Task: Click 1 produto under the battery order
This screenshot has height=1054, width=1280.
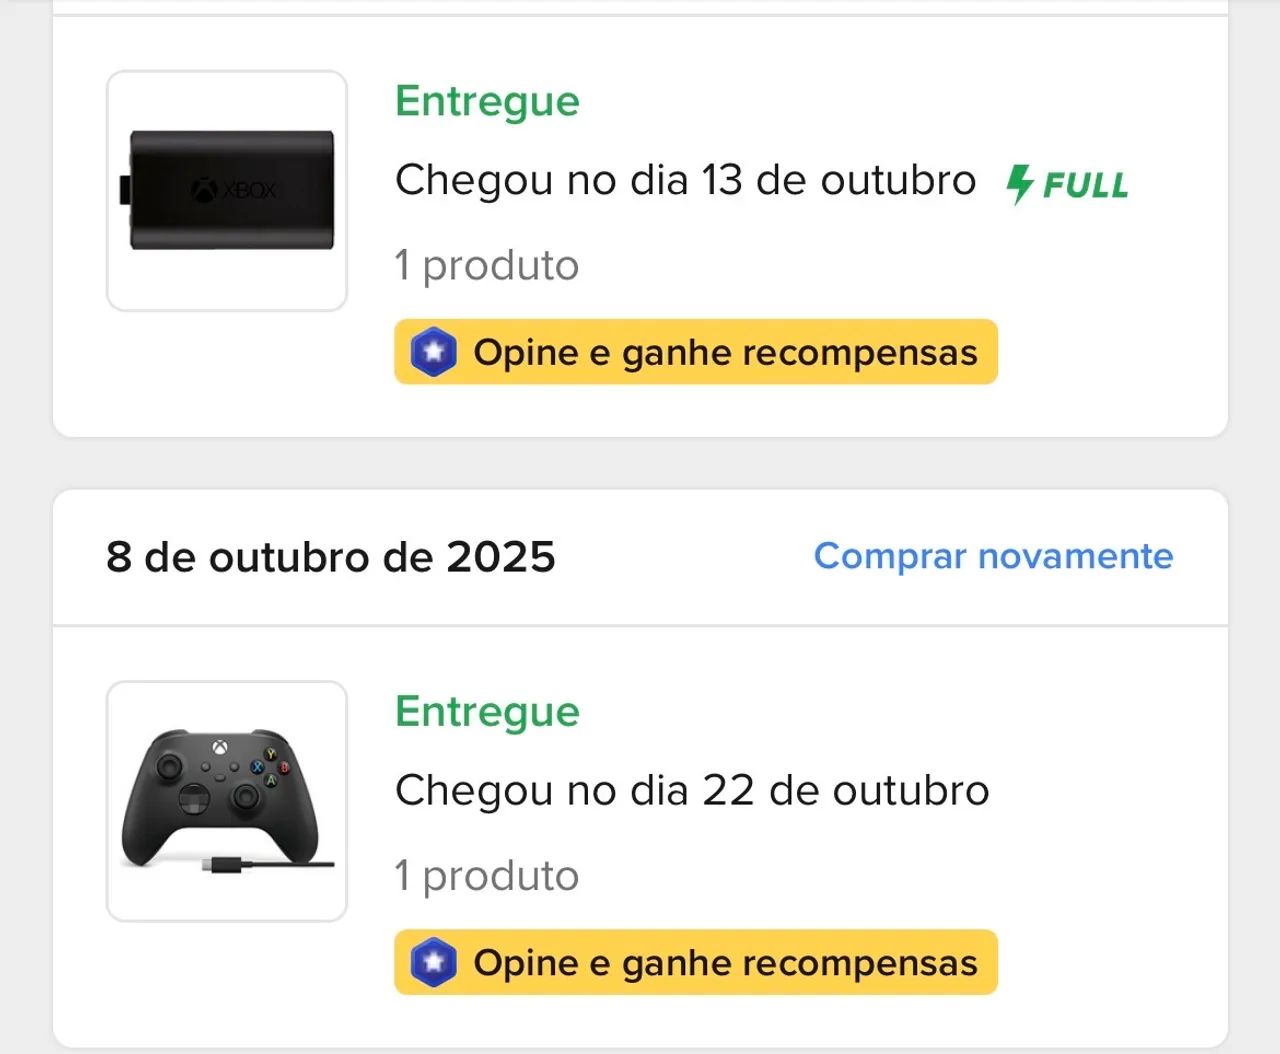Action: (x=487, y=265)
